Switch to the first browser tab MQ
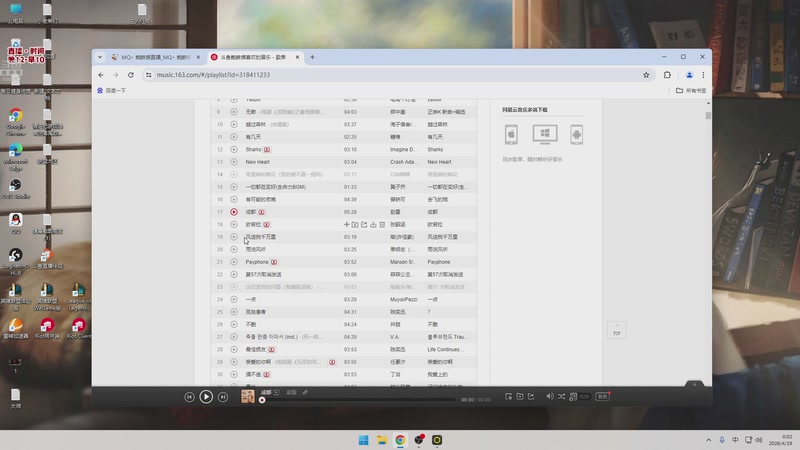Image resolution: width=800 pixels, height=450 pixels. (x=154, y=57)
